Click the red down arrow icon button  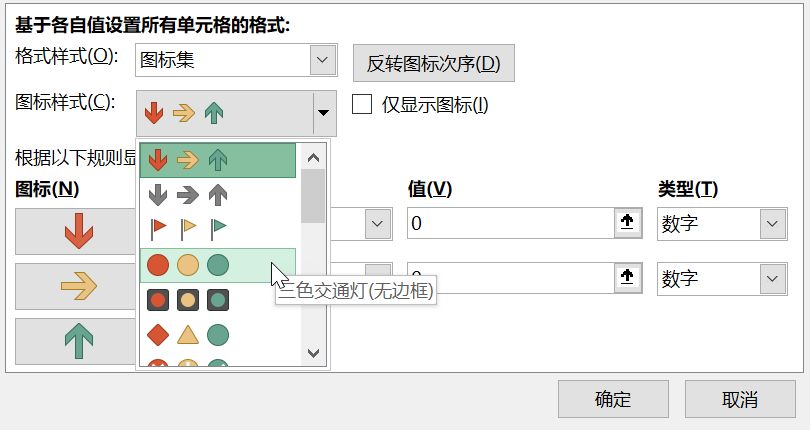pos(79,233)
